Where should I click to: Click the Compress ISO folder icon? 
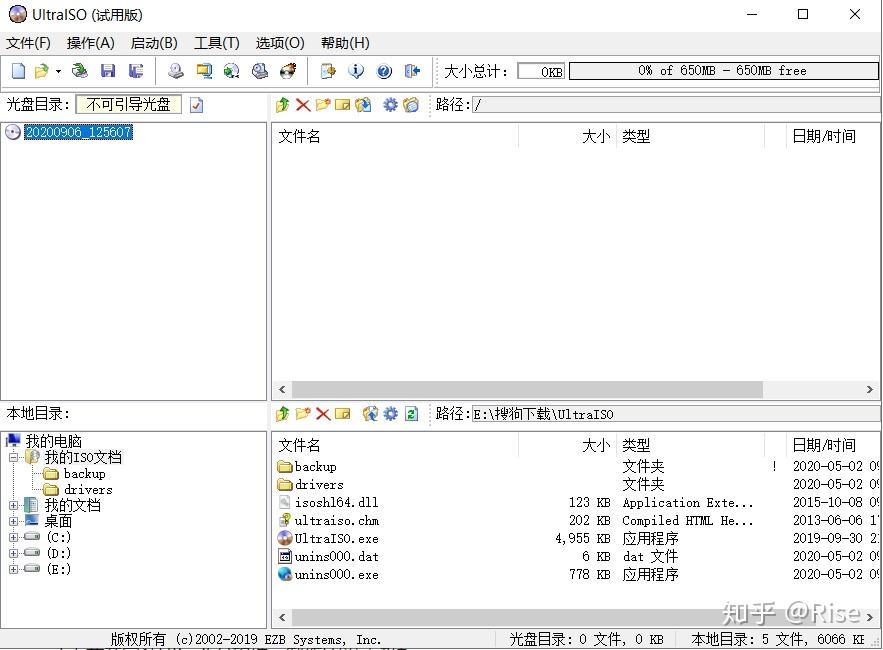(x=204, y=71)
